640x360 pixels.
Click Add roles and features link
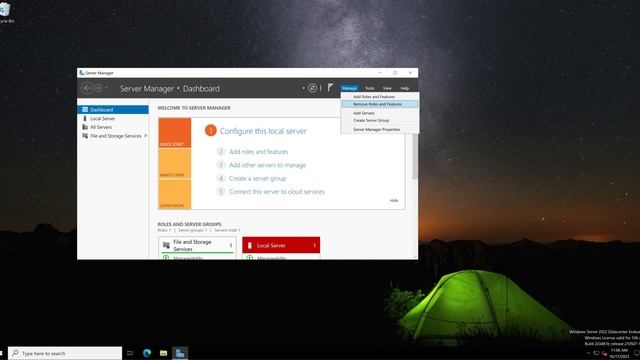[x=258, y=151]
